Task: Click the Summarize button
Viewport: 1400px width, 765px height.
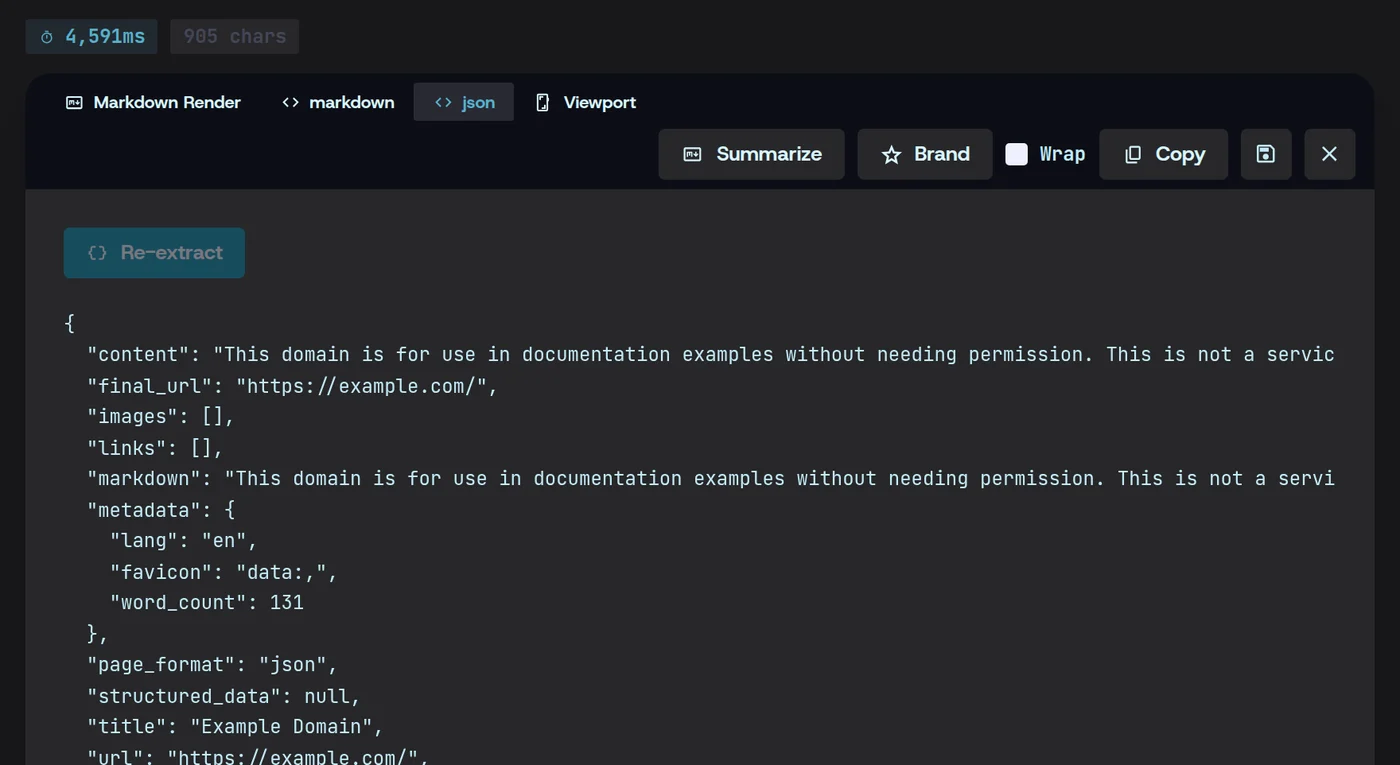Action: (751, 154)
